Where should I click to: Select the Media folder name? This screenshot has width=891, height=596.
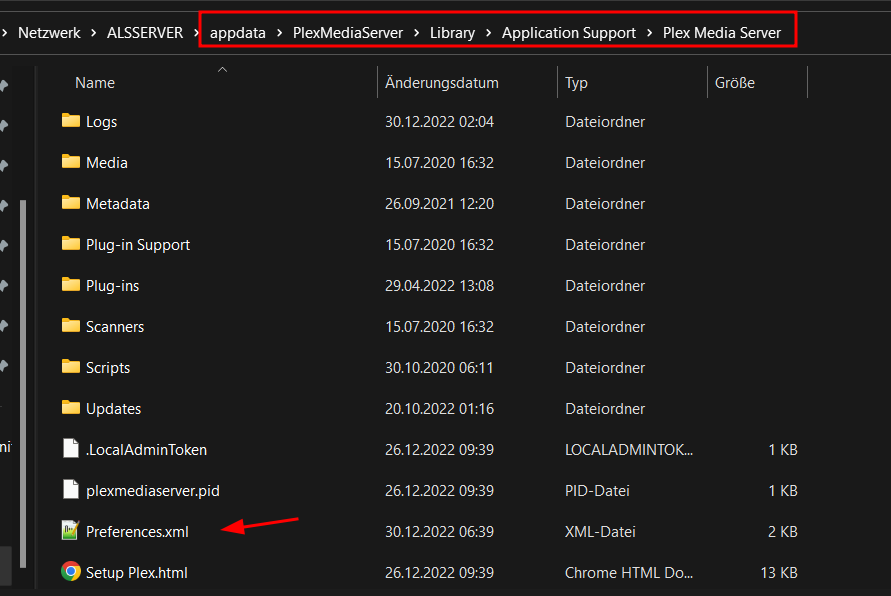pos(107,162)
